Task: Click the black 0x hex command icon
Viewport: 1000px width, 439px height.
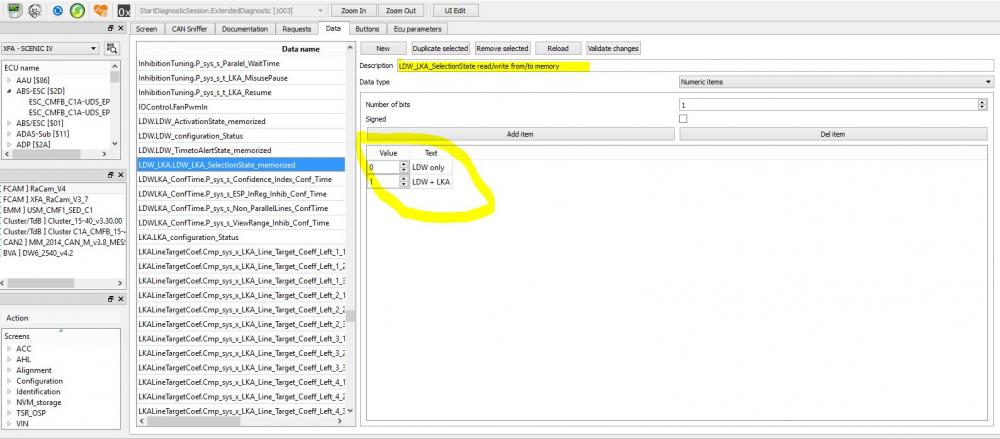Action: coord(124,11)
